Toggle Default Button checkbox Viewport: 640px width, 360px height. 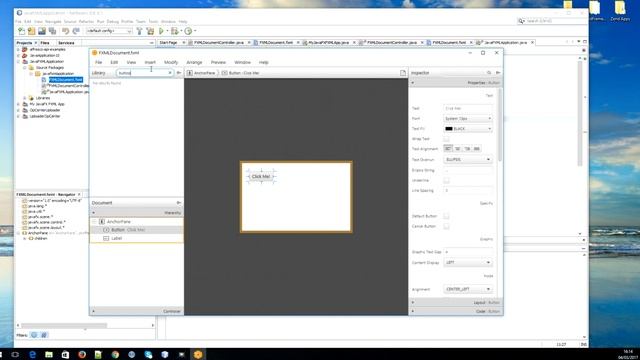[x=446, y=216]
